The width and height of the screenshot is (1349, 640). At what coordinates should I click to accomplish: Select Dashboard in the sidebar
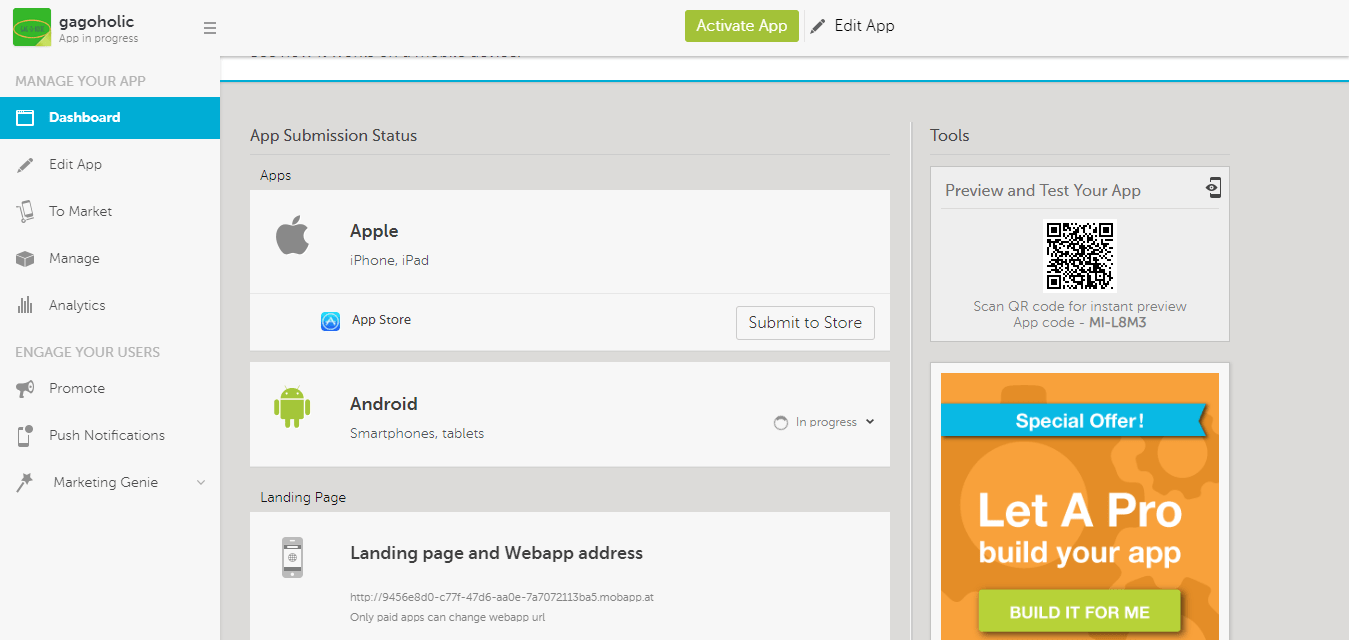point(110,117)
